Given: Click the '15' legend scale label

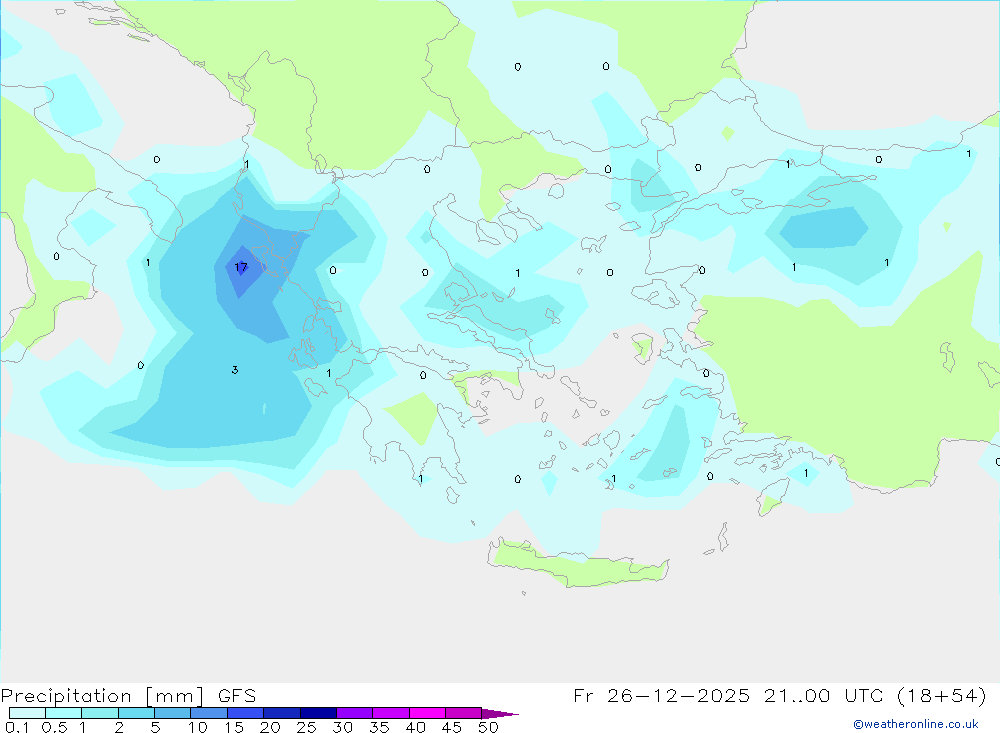Looking at the screenshot, I should coord(234,727).
